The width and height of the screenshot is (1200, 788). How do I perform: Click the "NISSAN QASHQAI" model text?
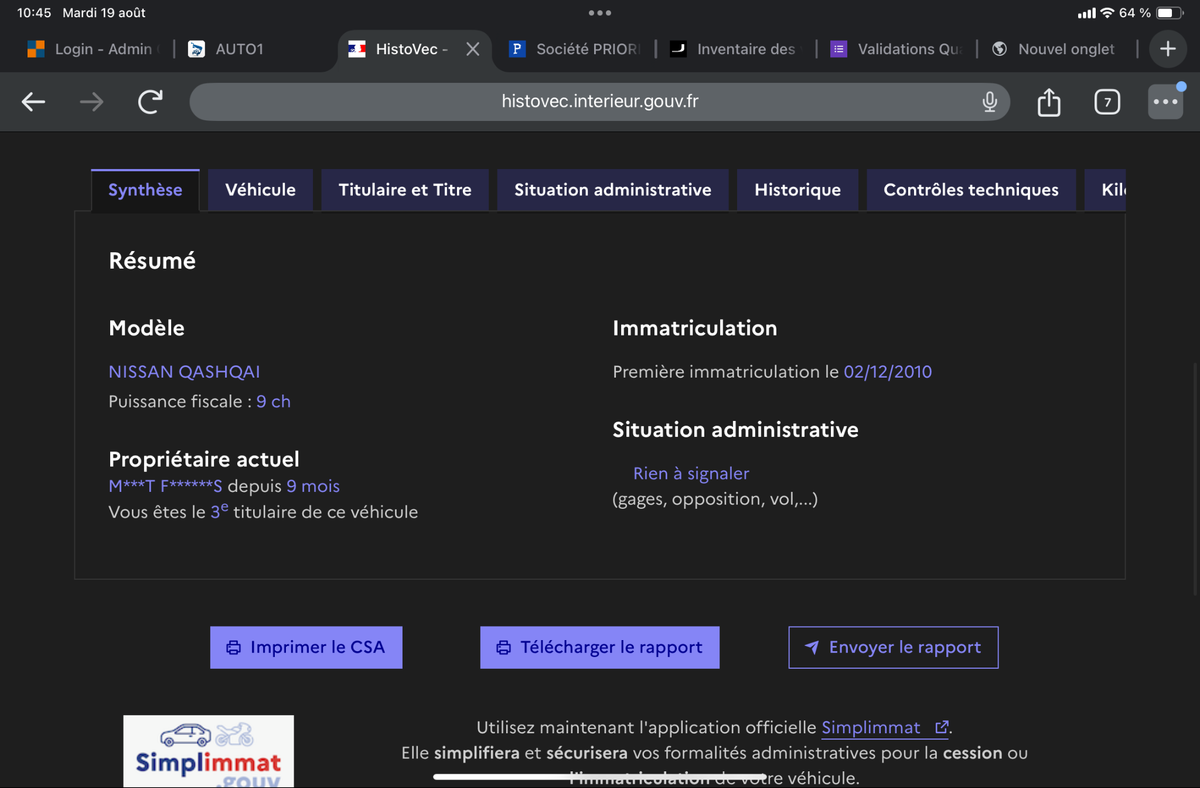(x=184, y=372)
